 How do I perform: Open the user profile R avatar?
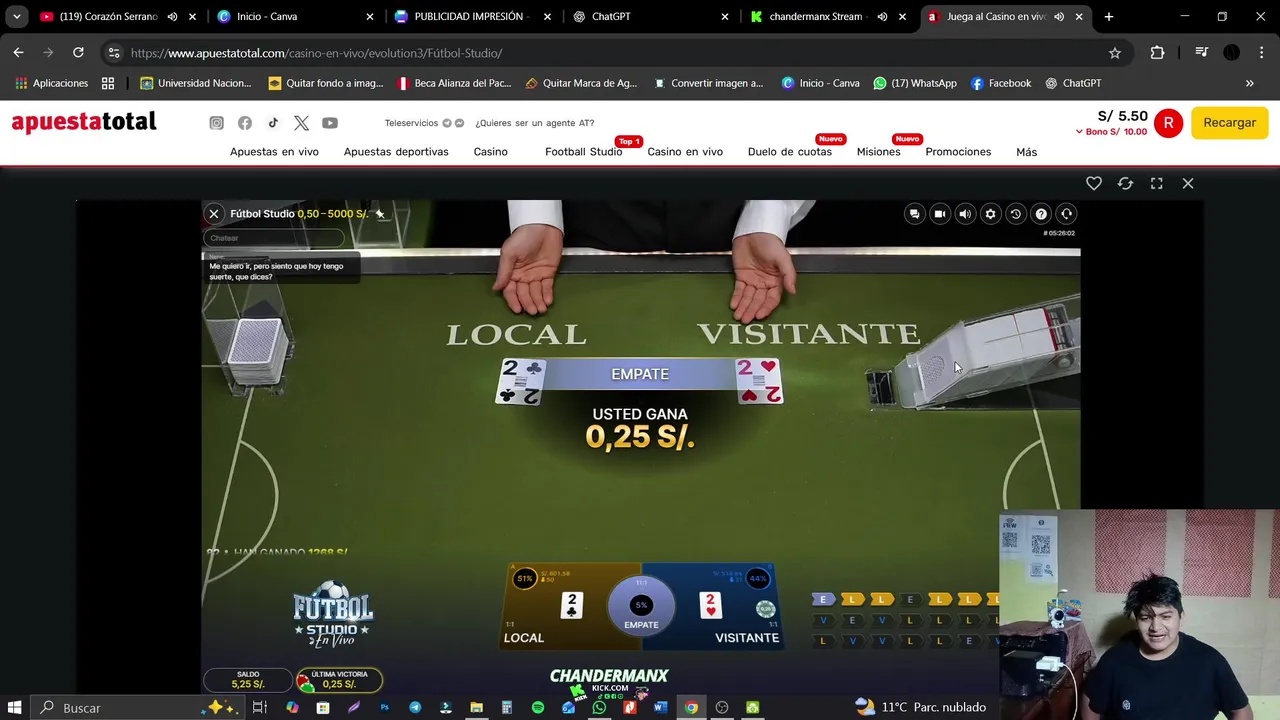[x=1168, y=123]
